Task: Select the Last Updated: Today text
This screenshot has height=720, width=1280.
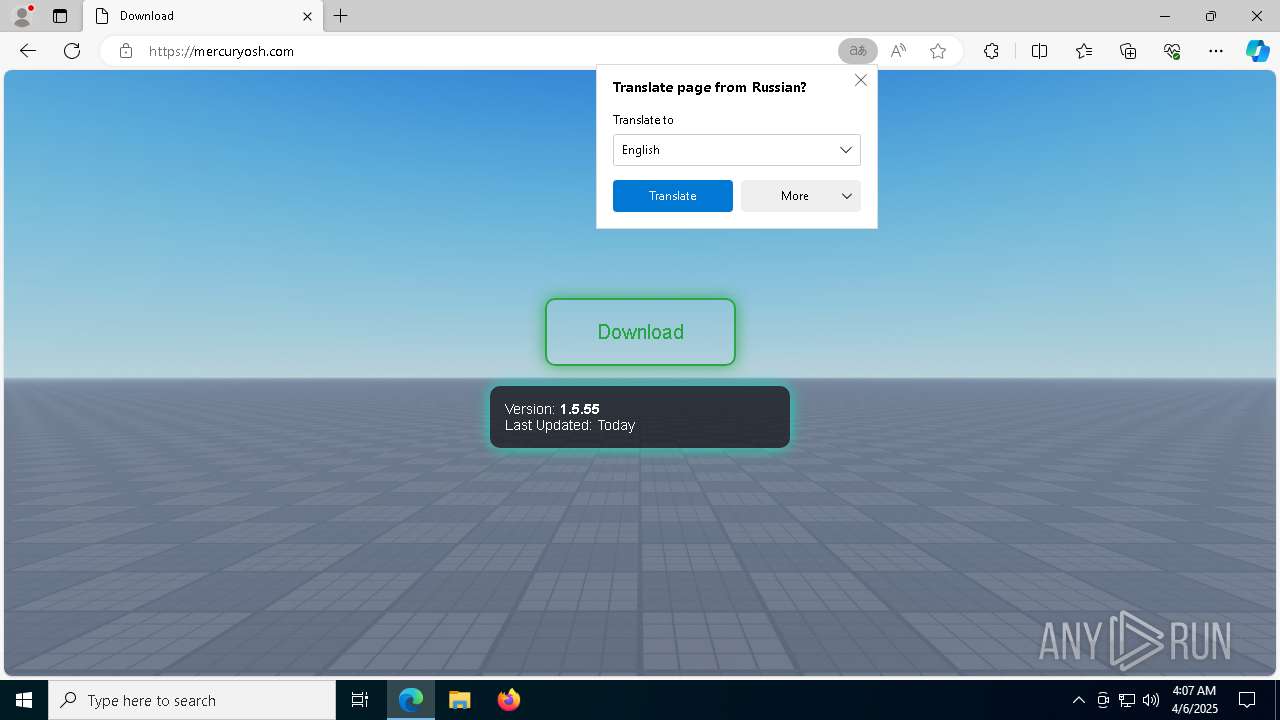Action: [570, 425]
